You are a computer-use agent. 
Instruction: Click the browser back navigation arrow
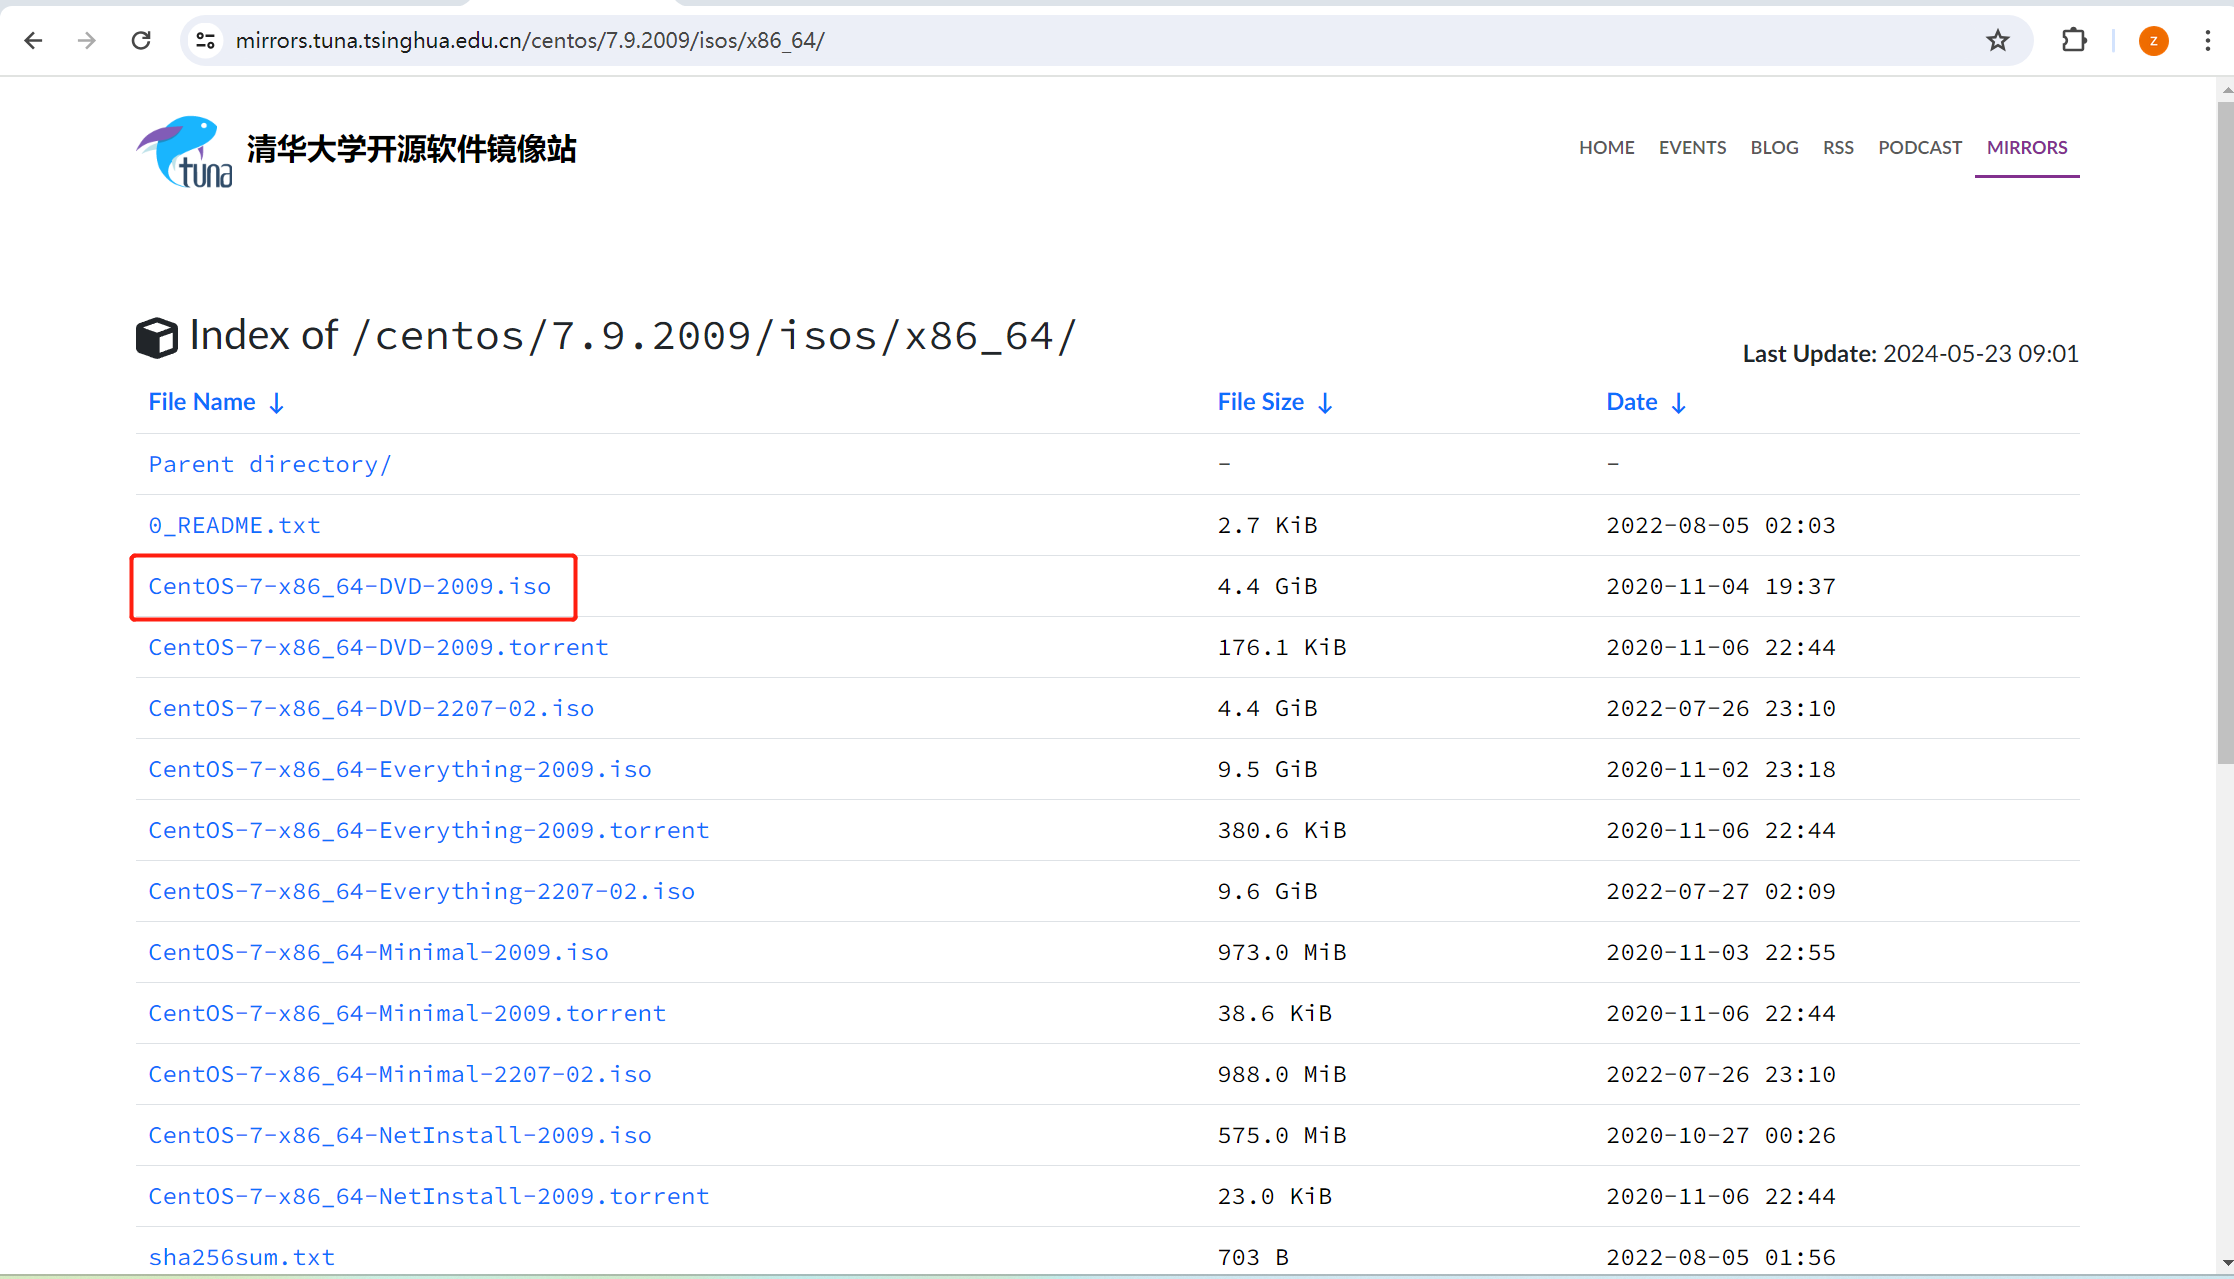coord(33,40)
